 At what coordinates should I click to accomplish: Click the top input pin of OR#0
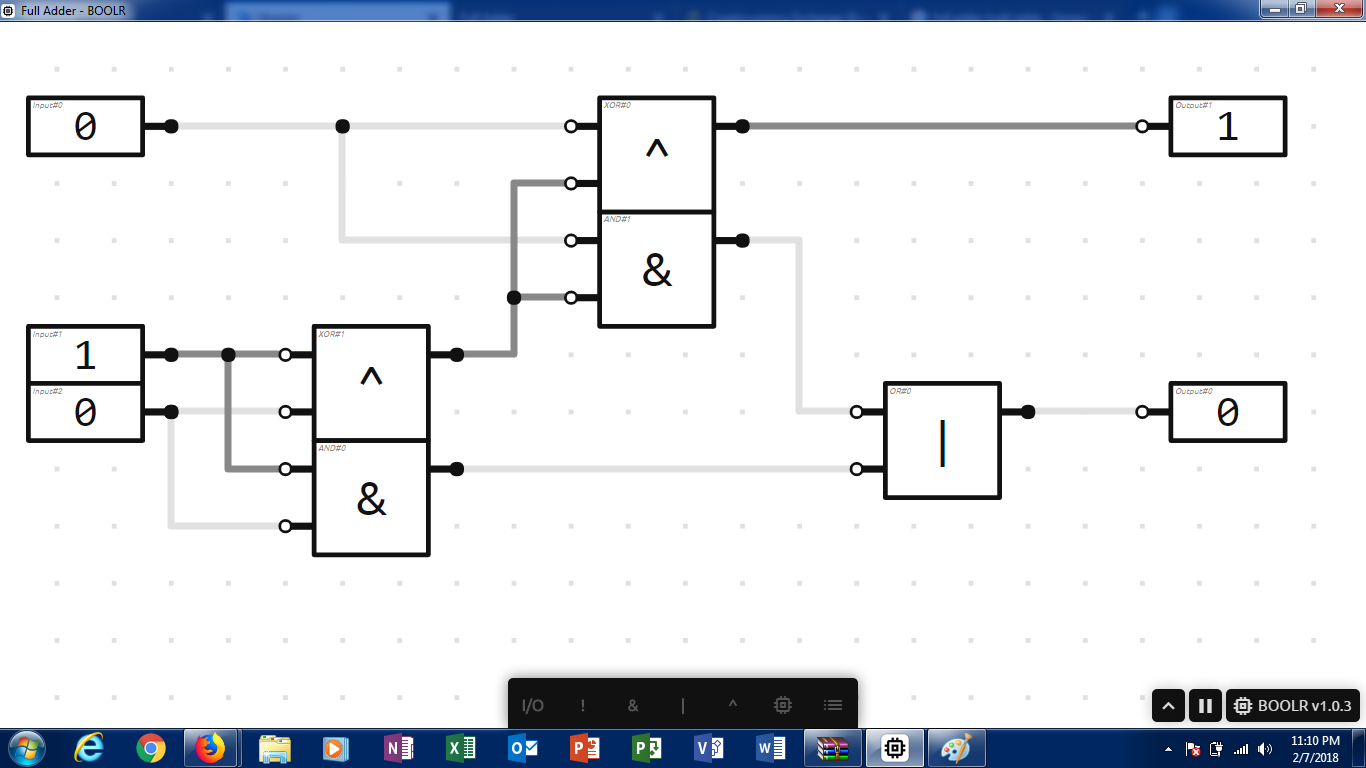pyautogui.click(x=856, y=411)
